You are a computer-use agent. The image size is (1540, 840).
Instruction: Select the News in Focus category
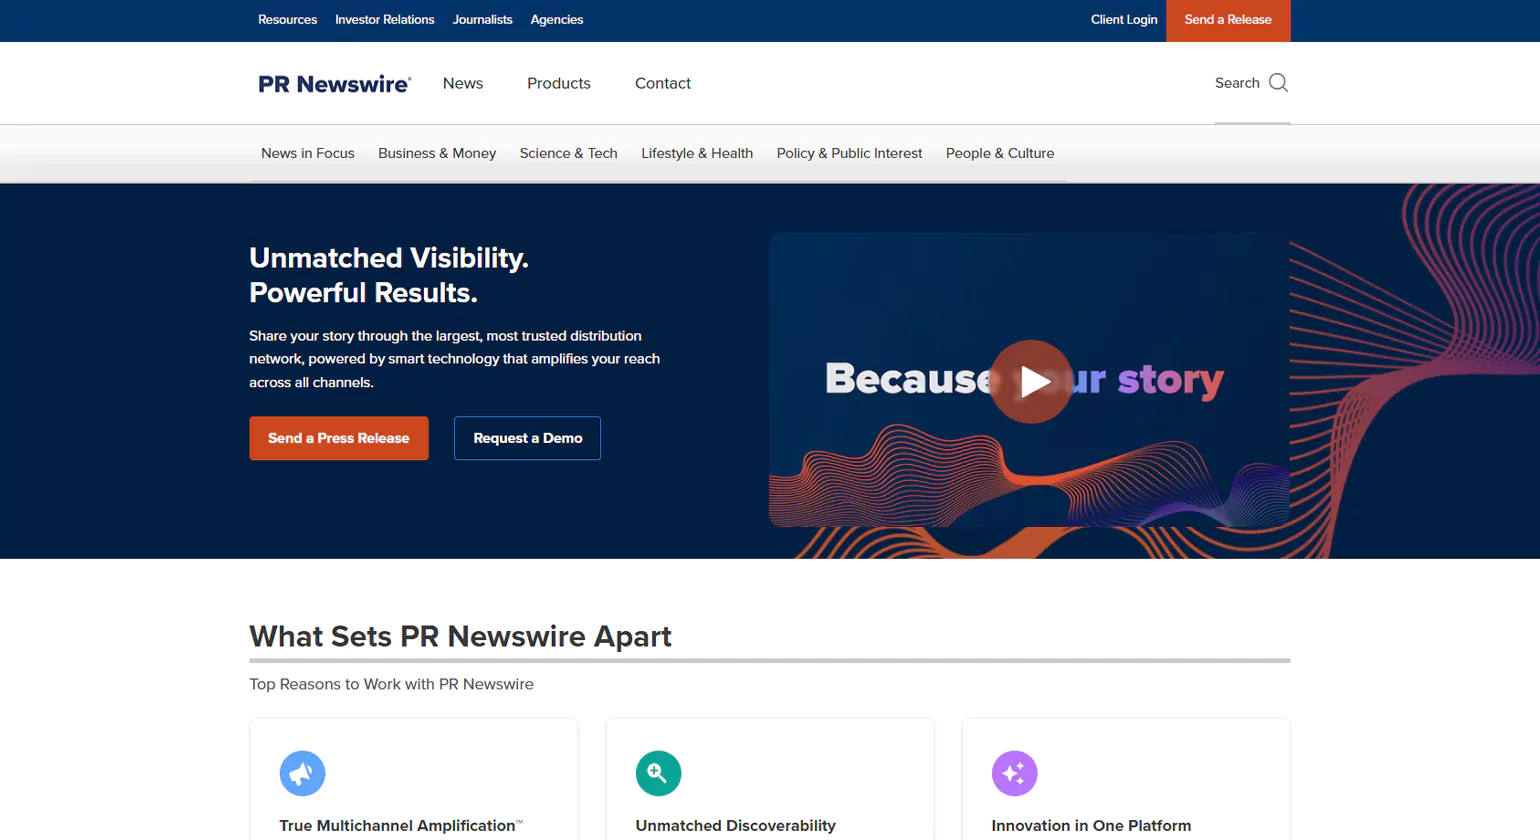(307, 153)
